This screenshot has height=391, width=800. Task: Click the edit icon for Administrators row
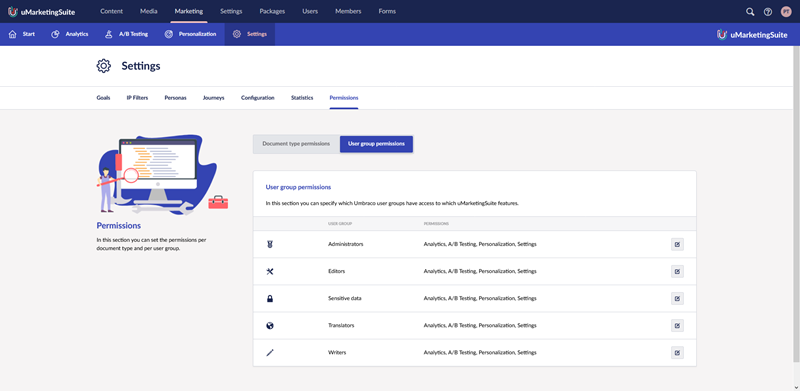(x=677, y=244)
